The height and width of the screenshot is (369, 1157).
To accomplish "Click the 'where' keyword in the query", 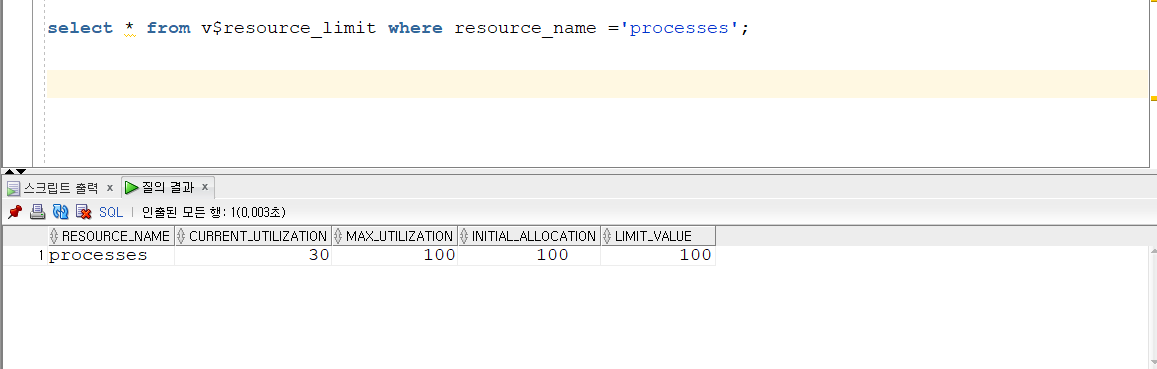I will (415, 28).
